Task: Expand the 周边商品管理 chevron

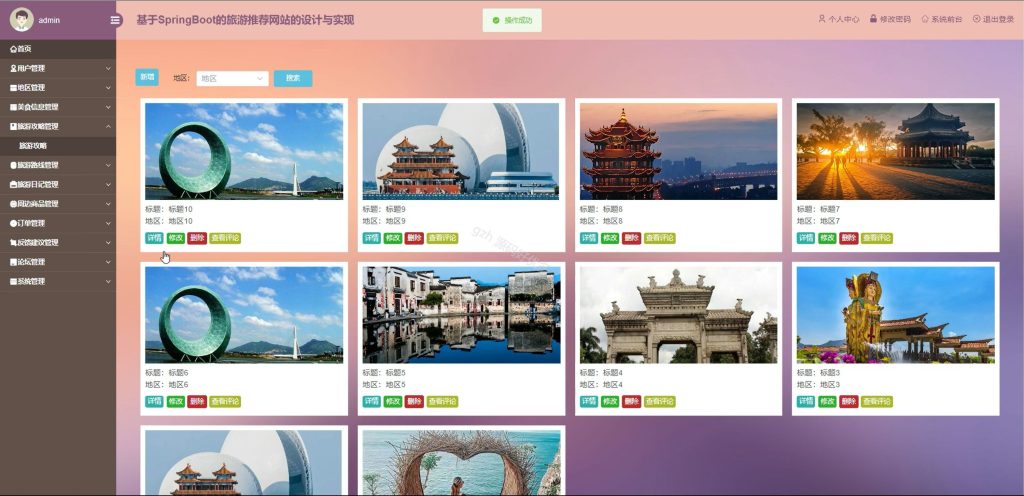Action: (108, 204)
